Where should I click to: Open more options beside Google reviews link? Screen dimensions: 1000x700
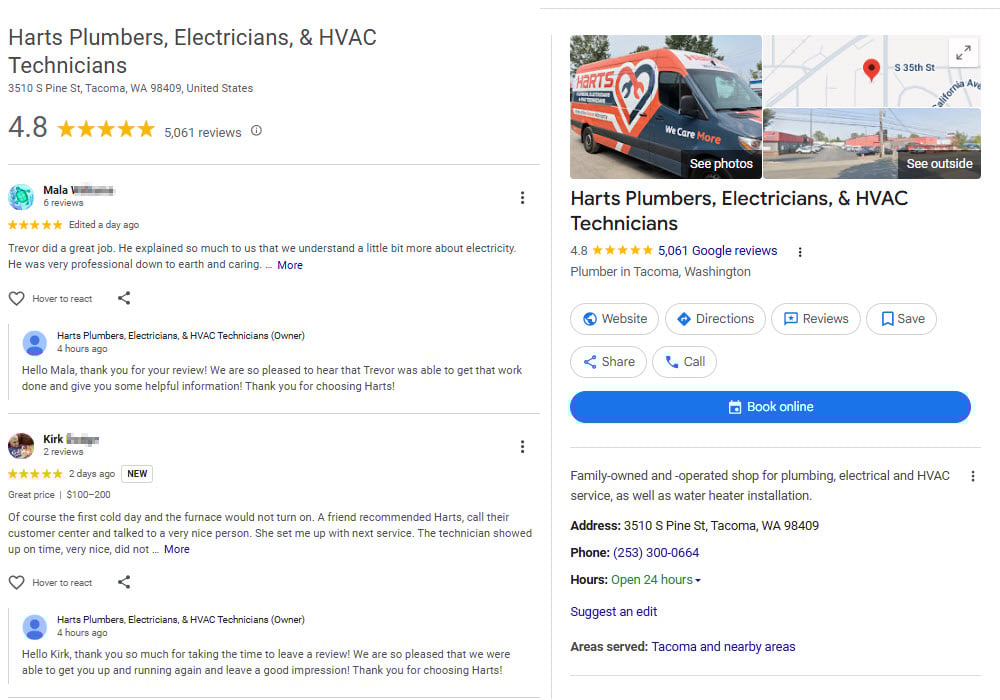(x=800, y=251)
